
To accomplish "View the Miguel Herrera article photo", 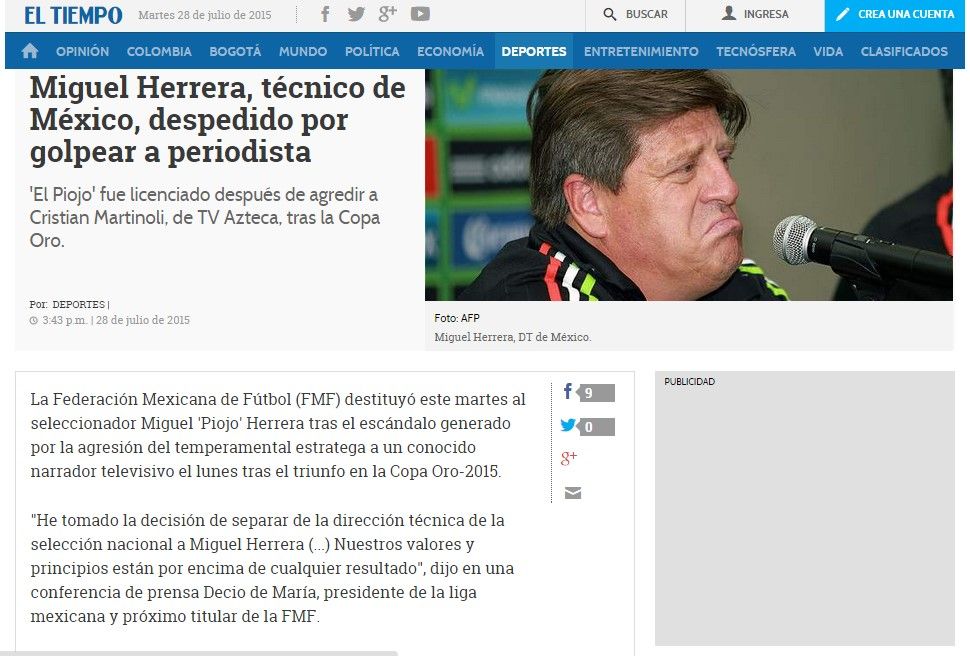I will tap(689, 185).
